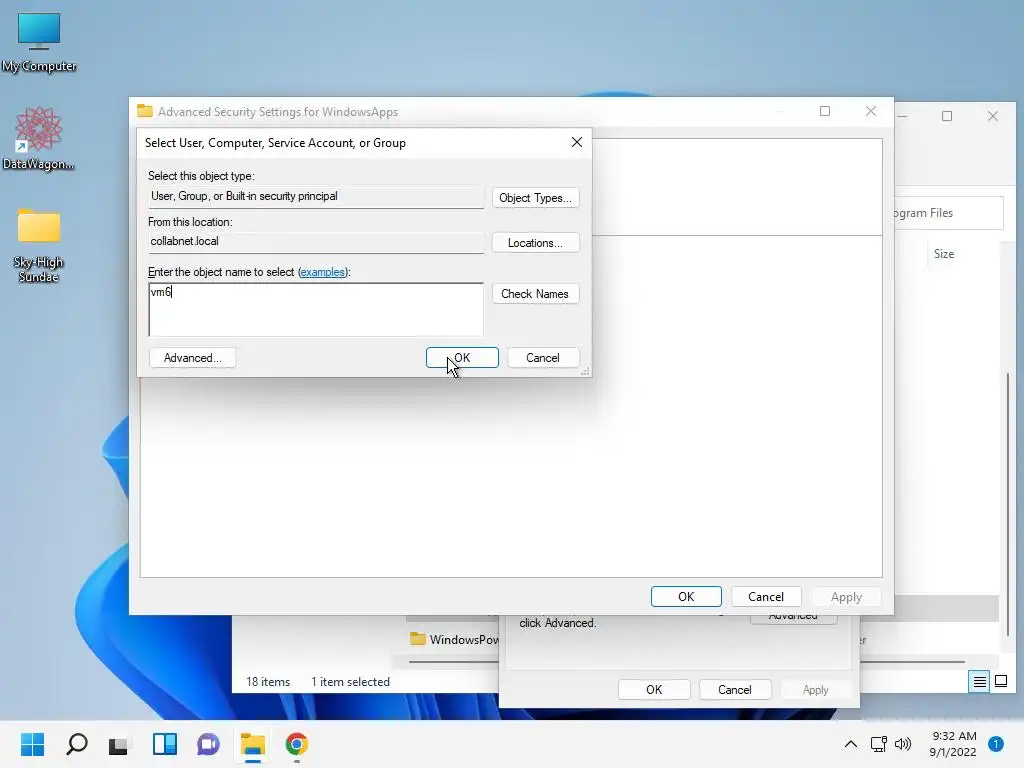The height and width of the screenshot is (768, 1024).
Task: Switch Explorer to details view icon
Action: click(980, 682)
